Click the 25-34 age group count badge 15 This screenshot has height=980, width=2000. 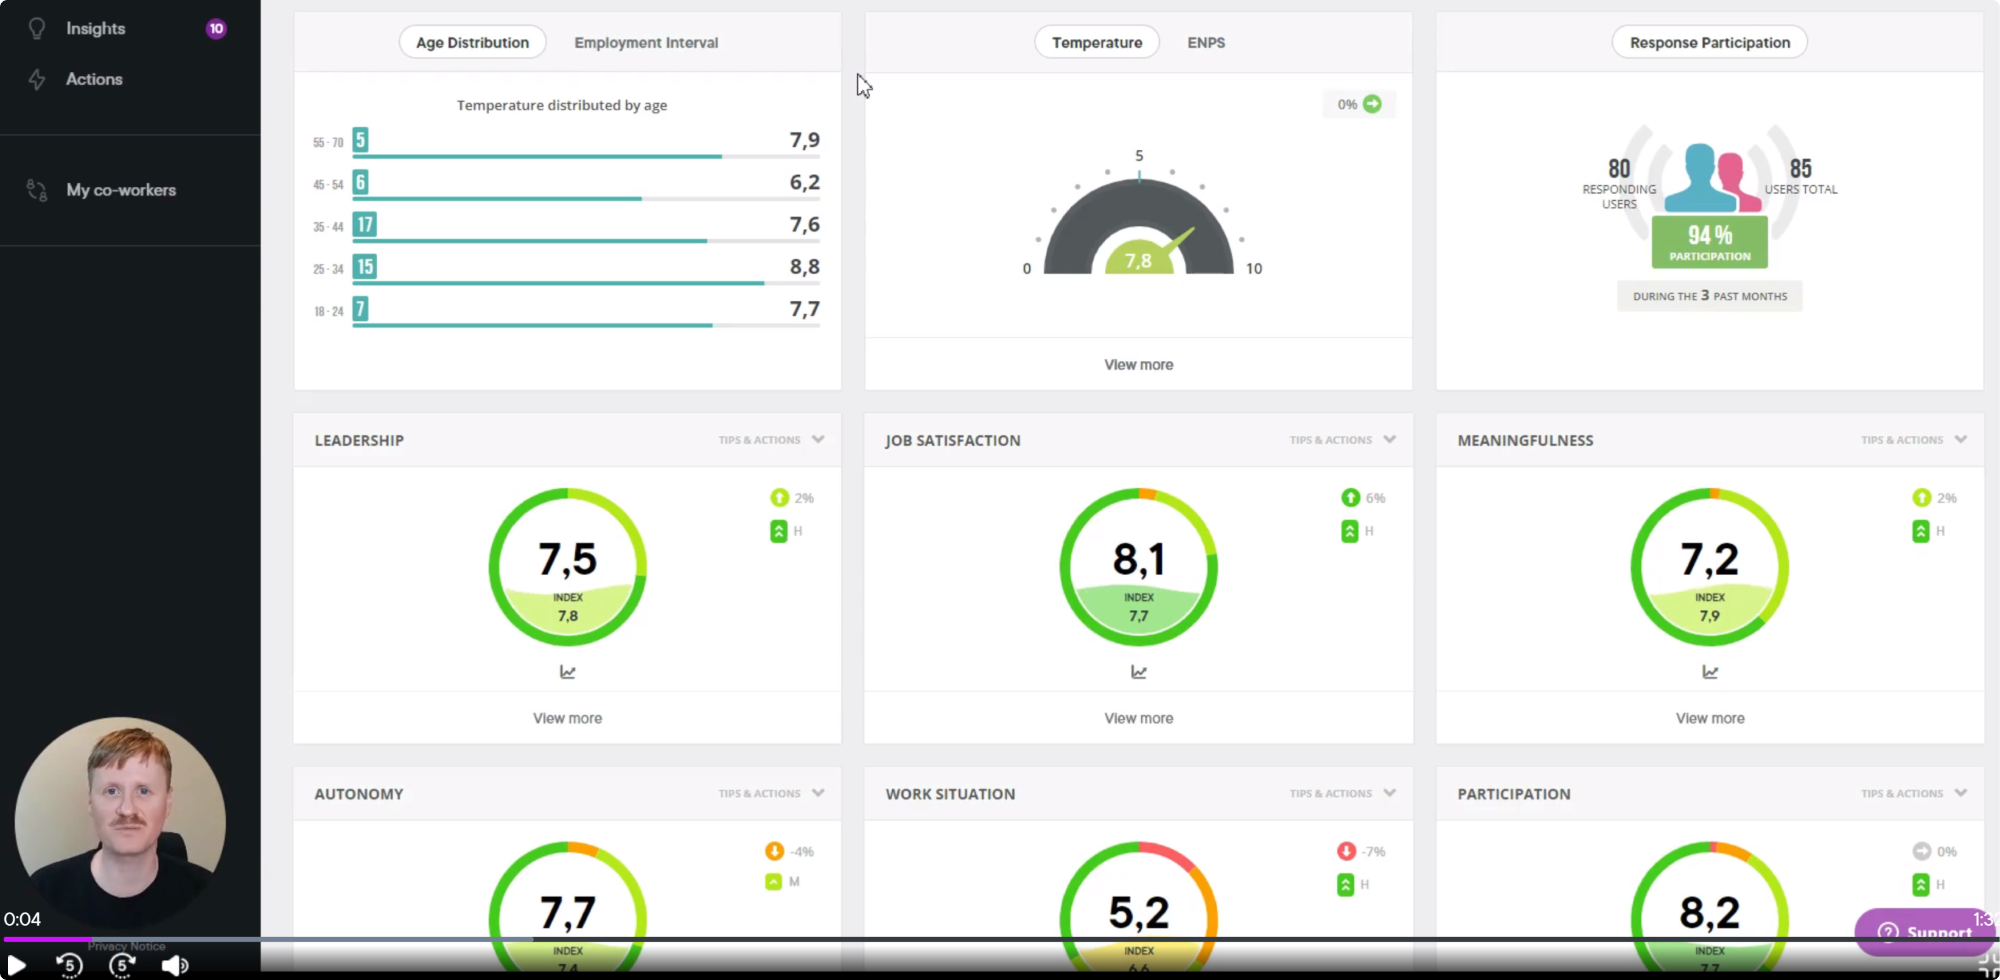click(365, 267)
